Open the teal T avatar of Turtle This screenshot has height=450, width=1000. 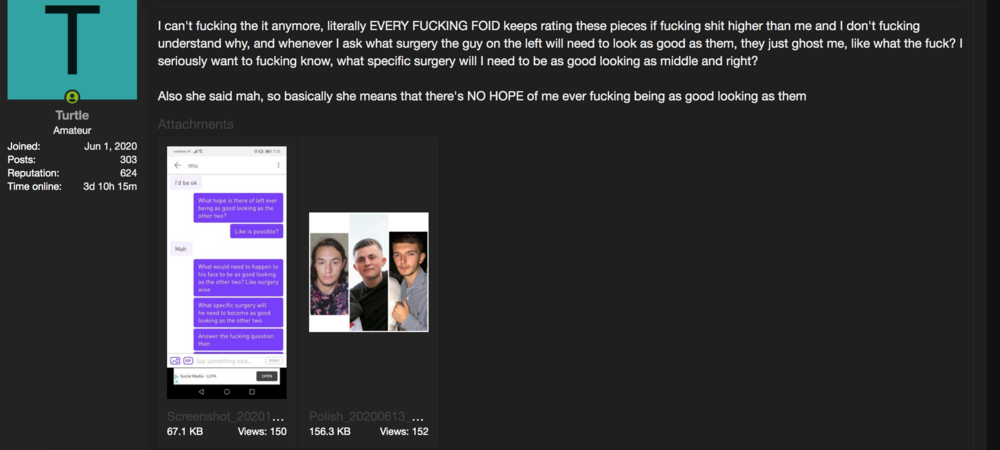72,49
